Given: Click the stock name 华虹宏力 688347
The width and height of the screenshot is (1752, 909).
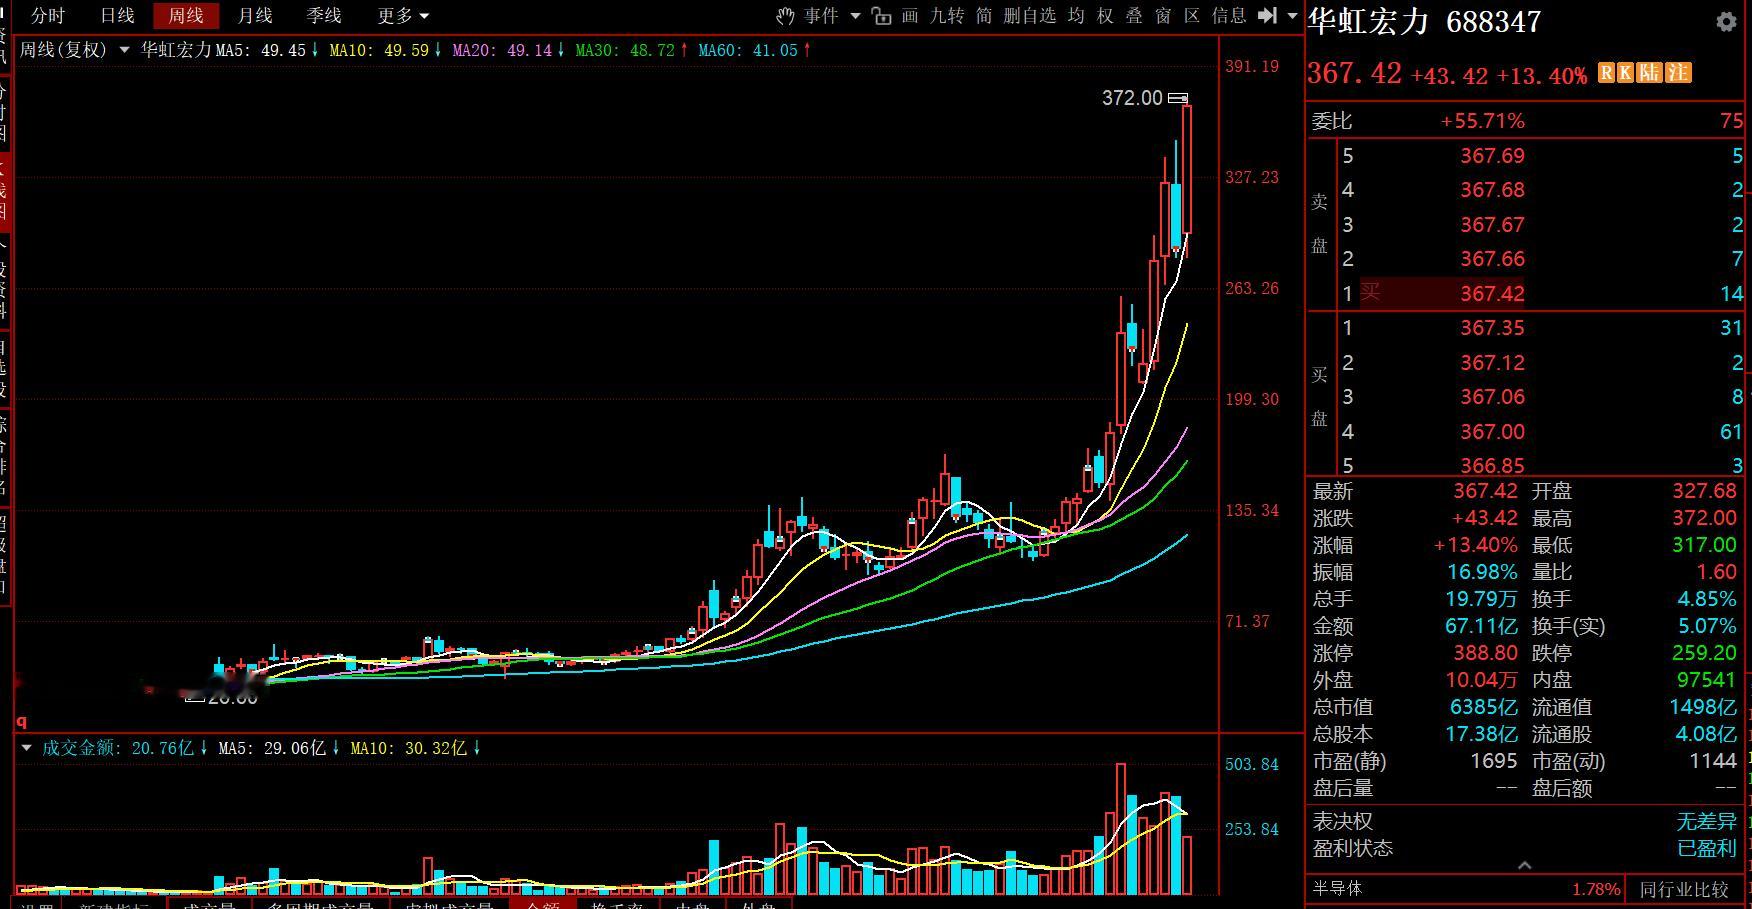Looking at the screenshot, I should [1425, 22].
